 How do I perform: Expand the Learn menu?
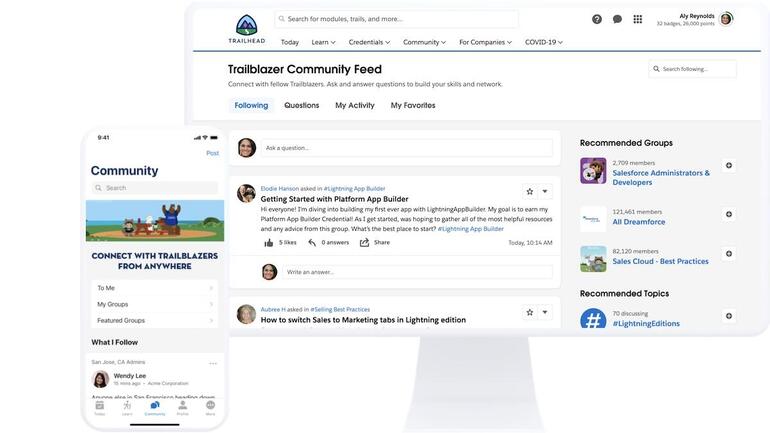click(323, 42)
